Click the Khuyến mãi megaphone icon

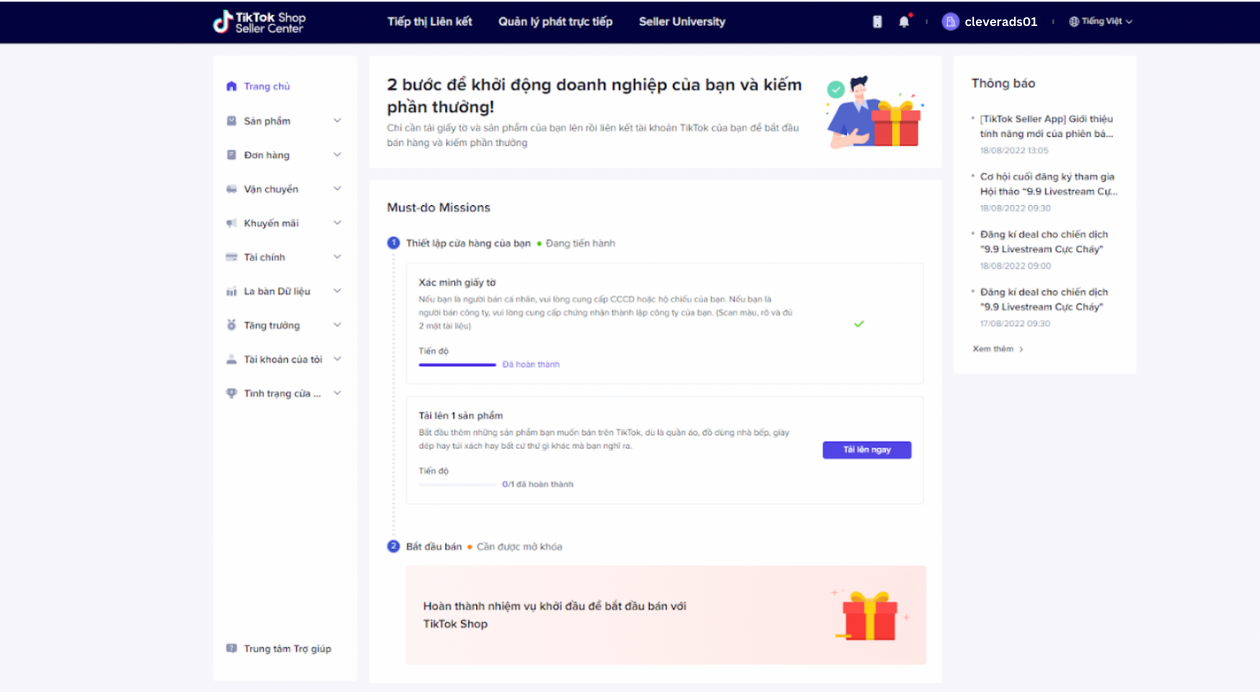[x=232, y=223]
